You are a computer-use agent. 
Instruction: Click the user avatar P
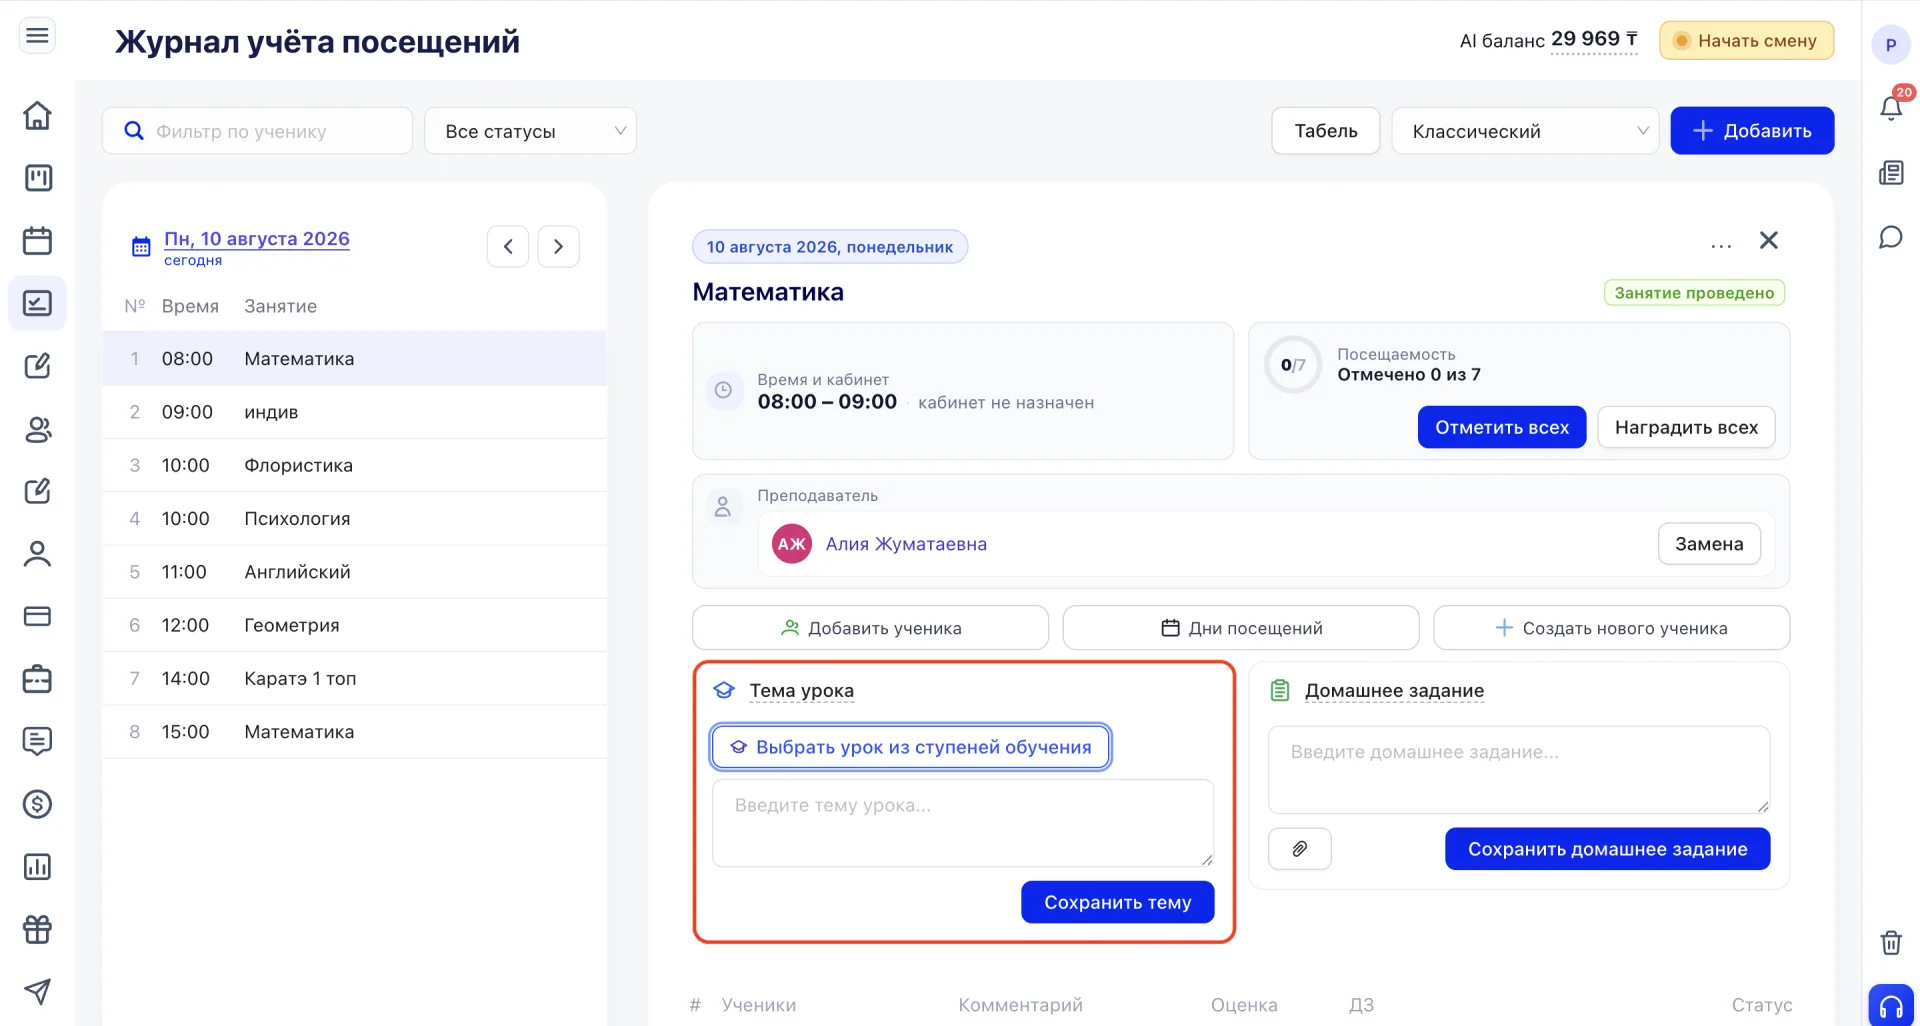coord(1891,45)
